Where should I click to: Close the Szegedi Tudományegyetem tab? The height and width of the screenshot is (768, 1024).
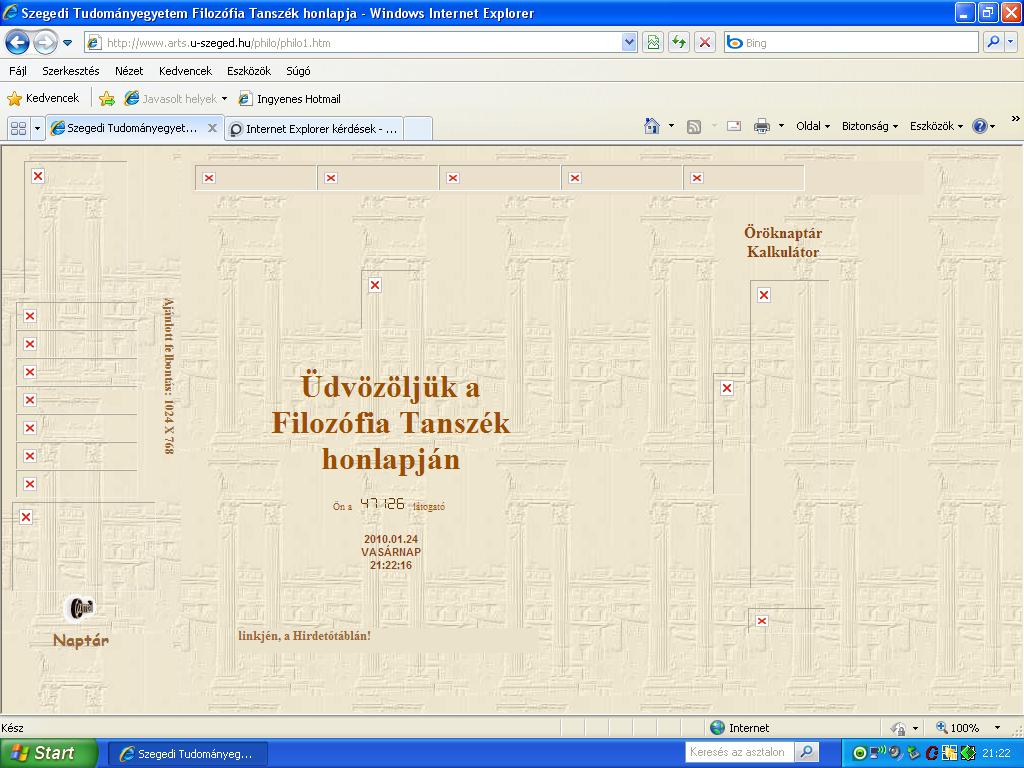pyautogui.click(x=212, y=128)
